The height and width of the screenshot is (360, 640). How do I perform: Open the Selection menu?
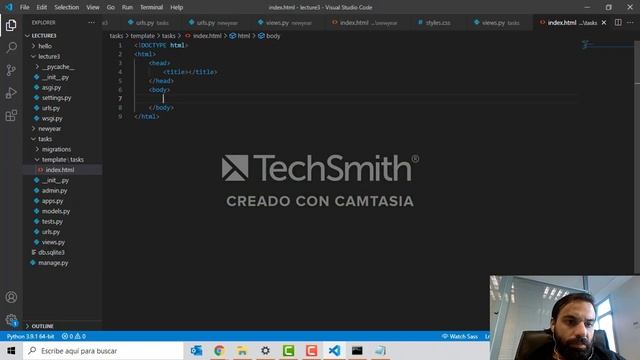67,7
